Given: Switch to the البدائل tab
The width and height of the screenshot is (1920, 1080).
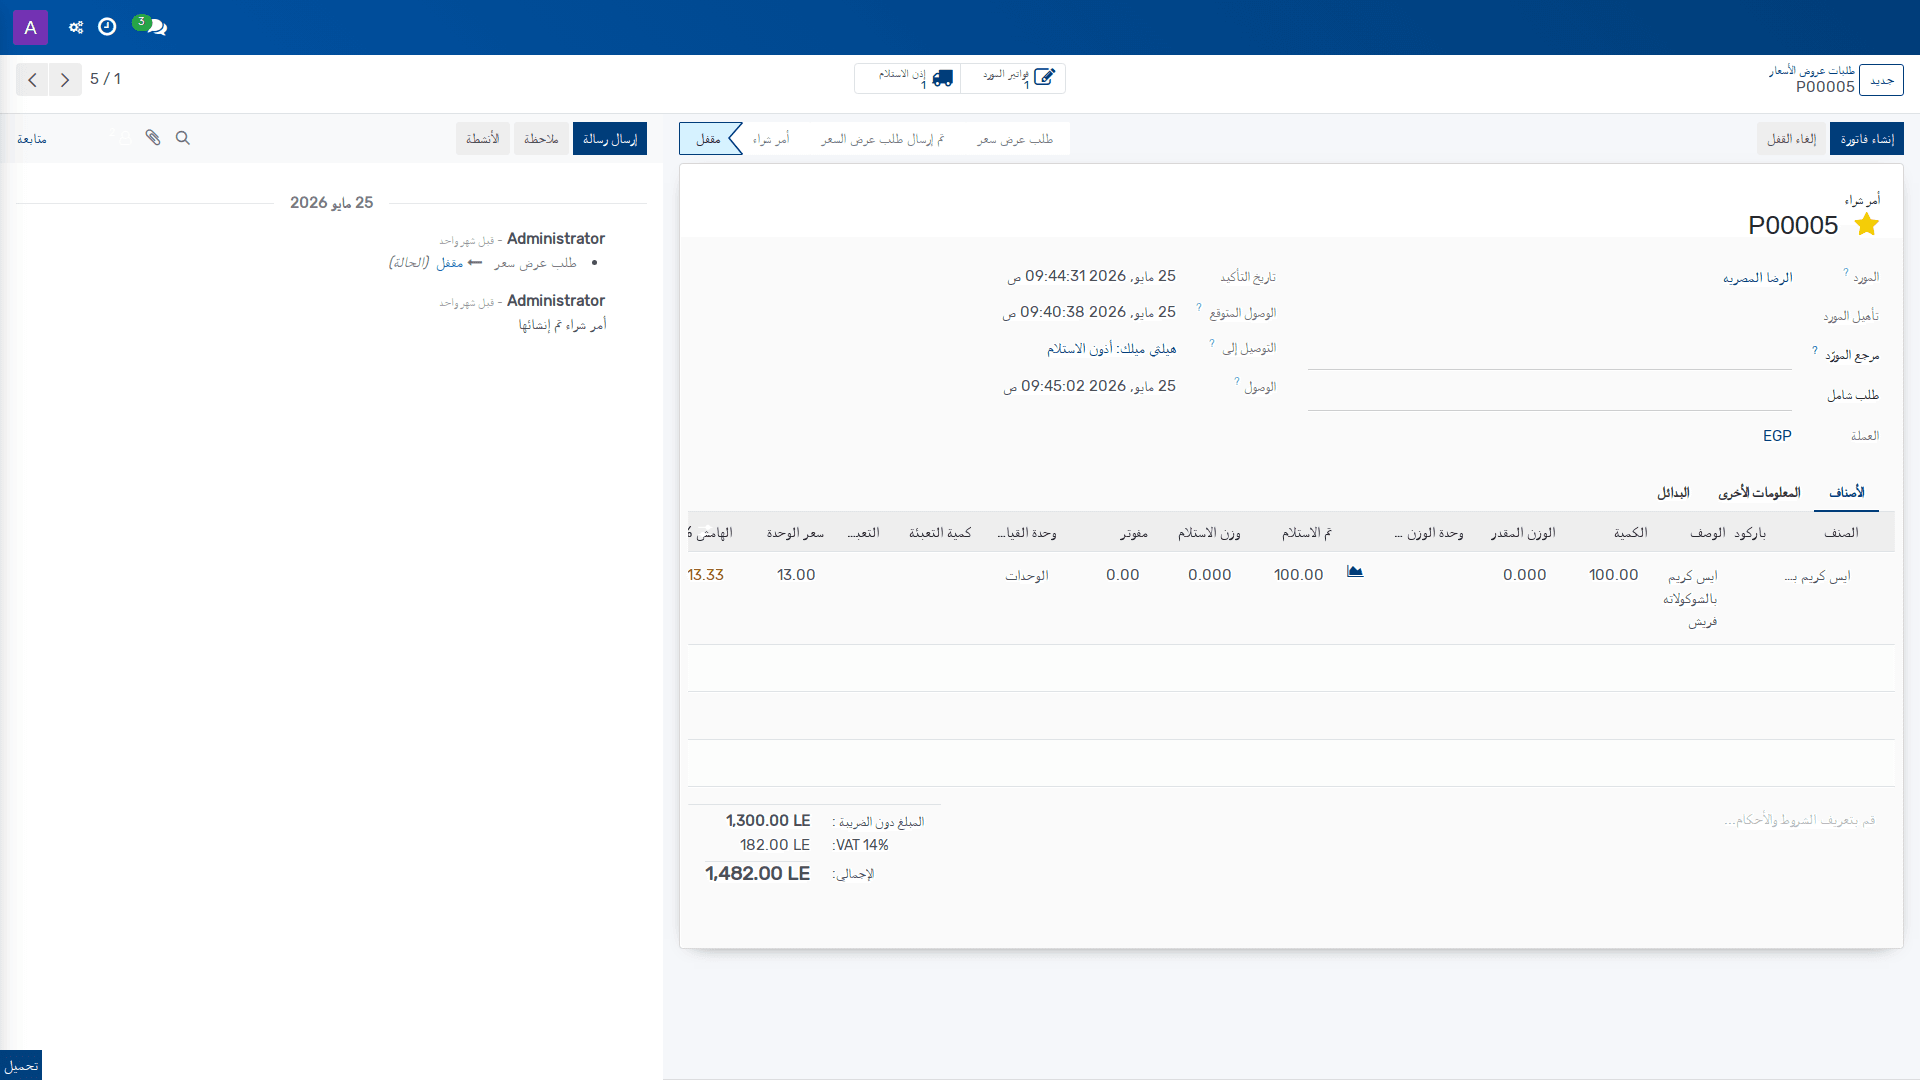Looking at the screenshot, I should (1673, 492).
